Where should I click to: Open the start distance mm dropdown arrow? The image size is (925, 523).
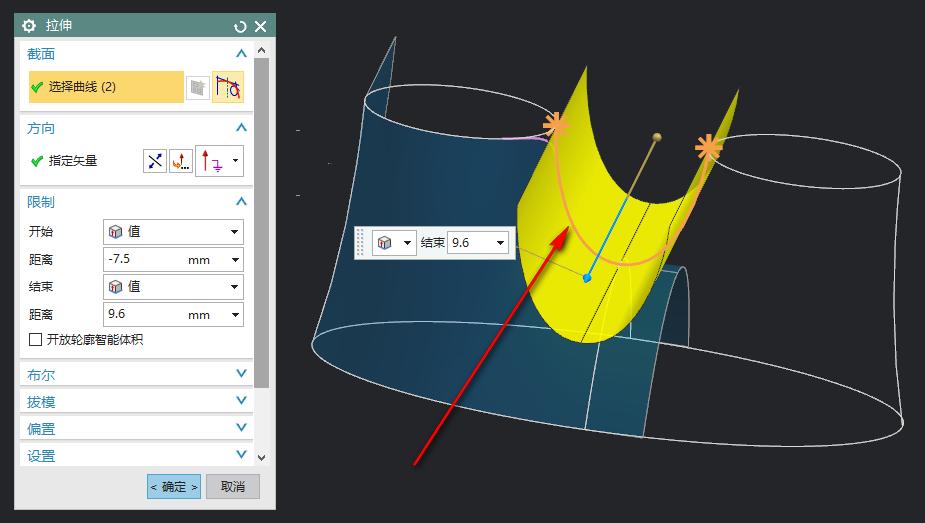point(235,260)
